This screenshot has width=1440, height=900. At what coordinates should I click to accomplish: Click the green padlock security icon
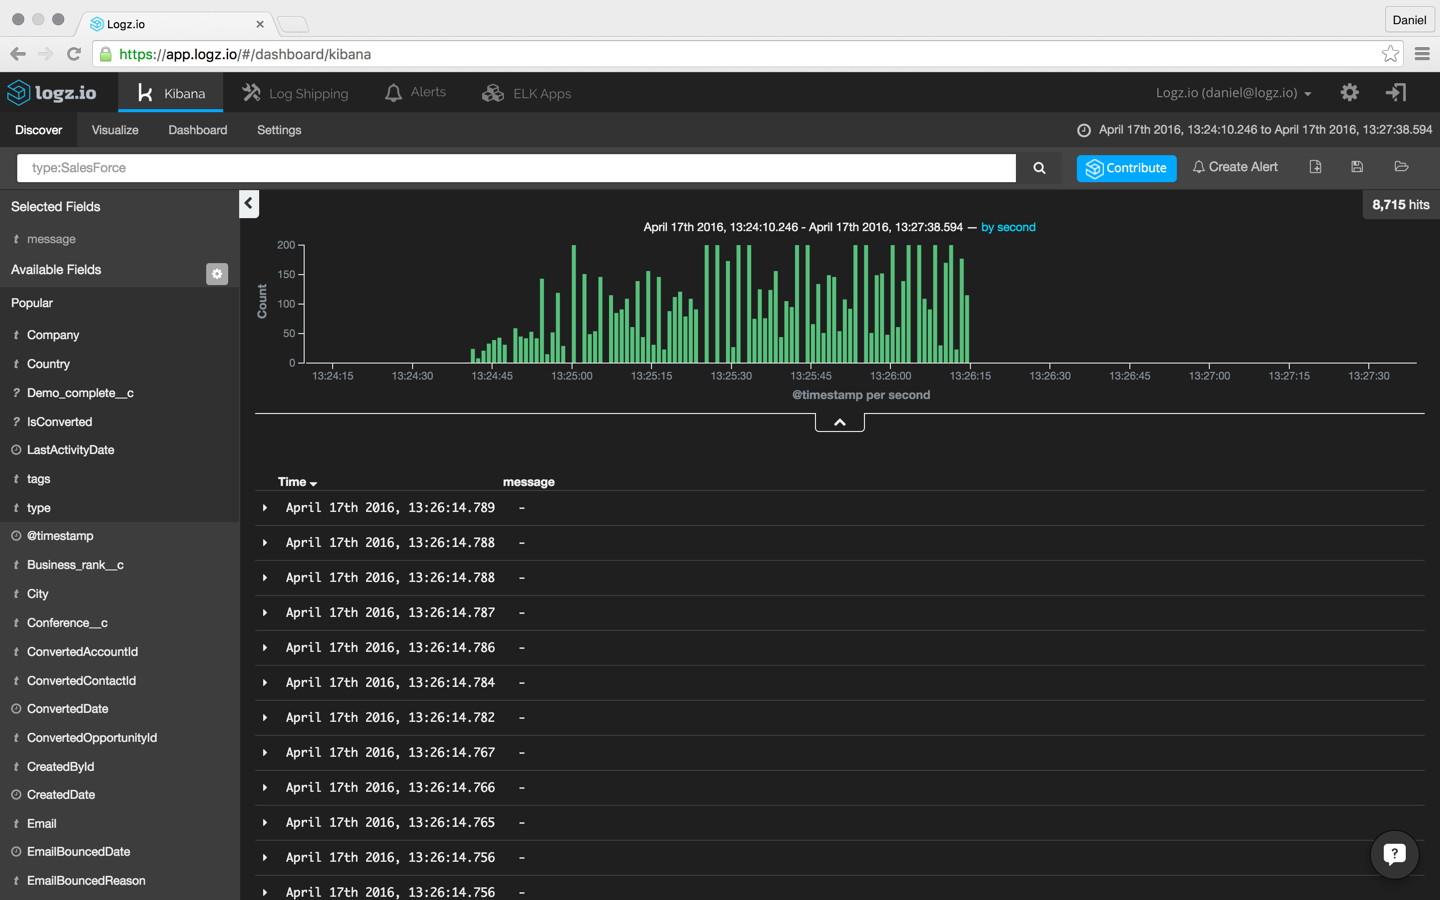(x=106, y=54)
